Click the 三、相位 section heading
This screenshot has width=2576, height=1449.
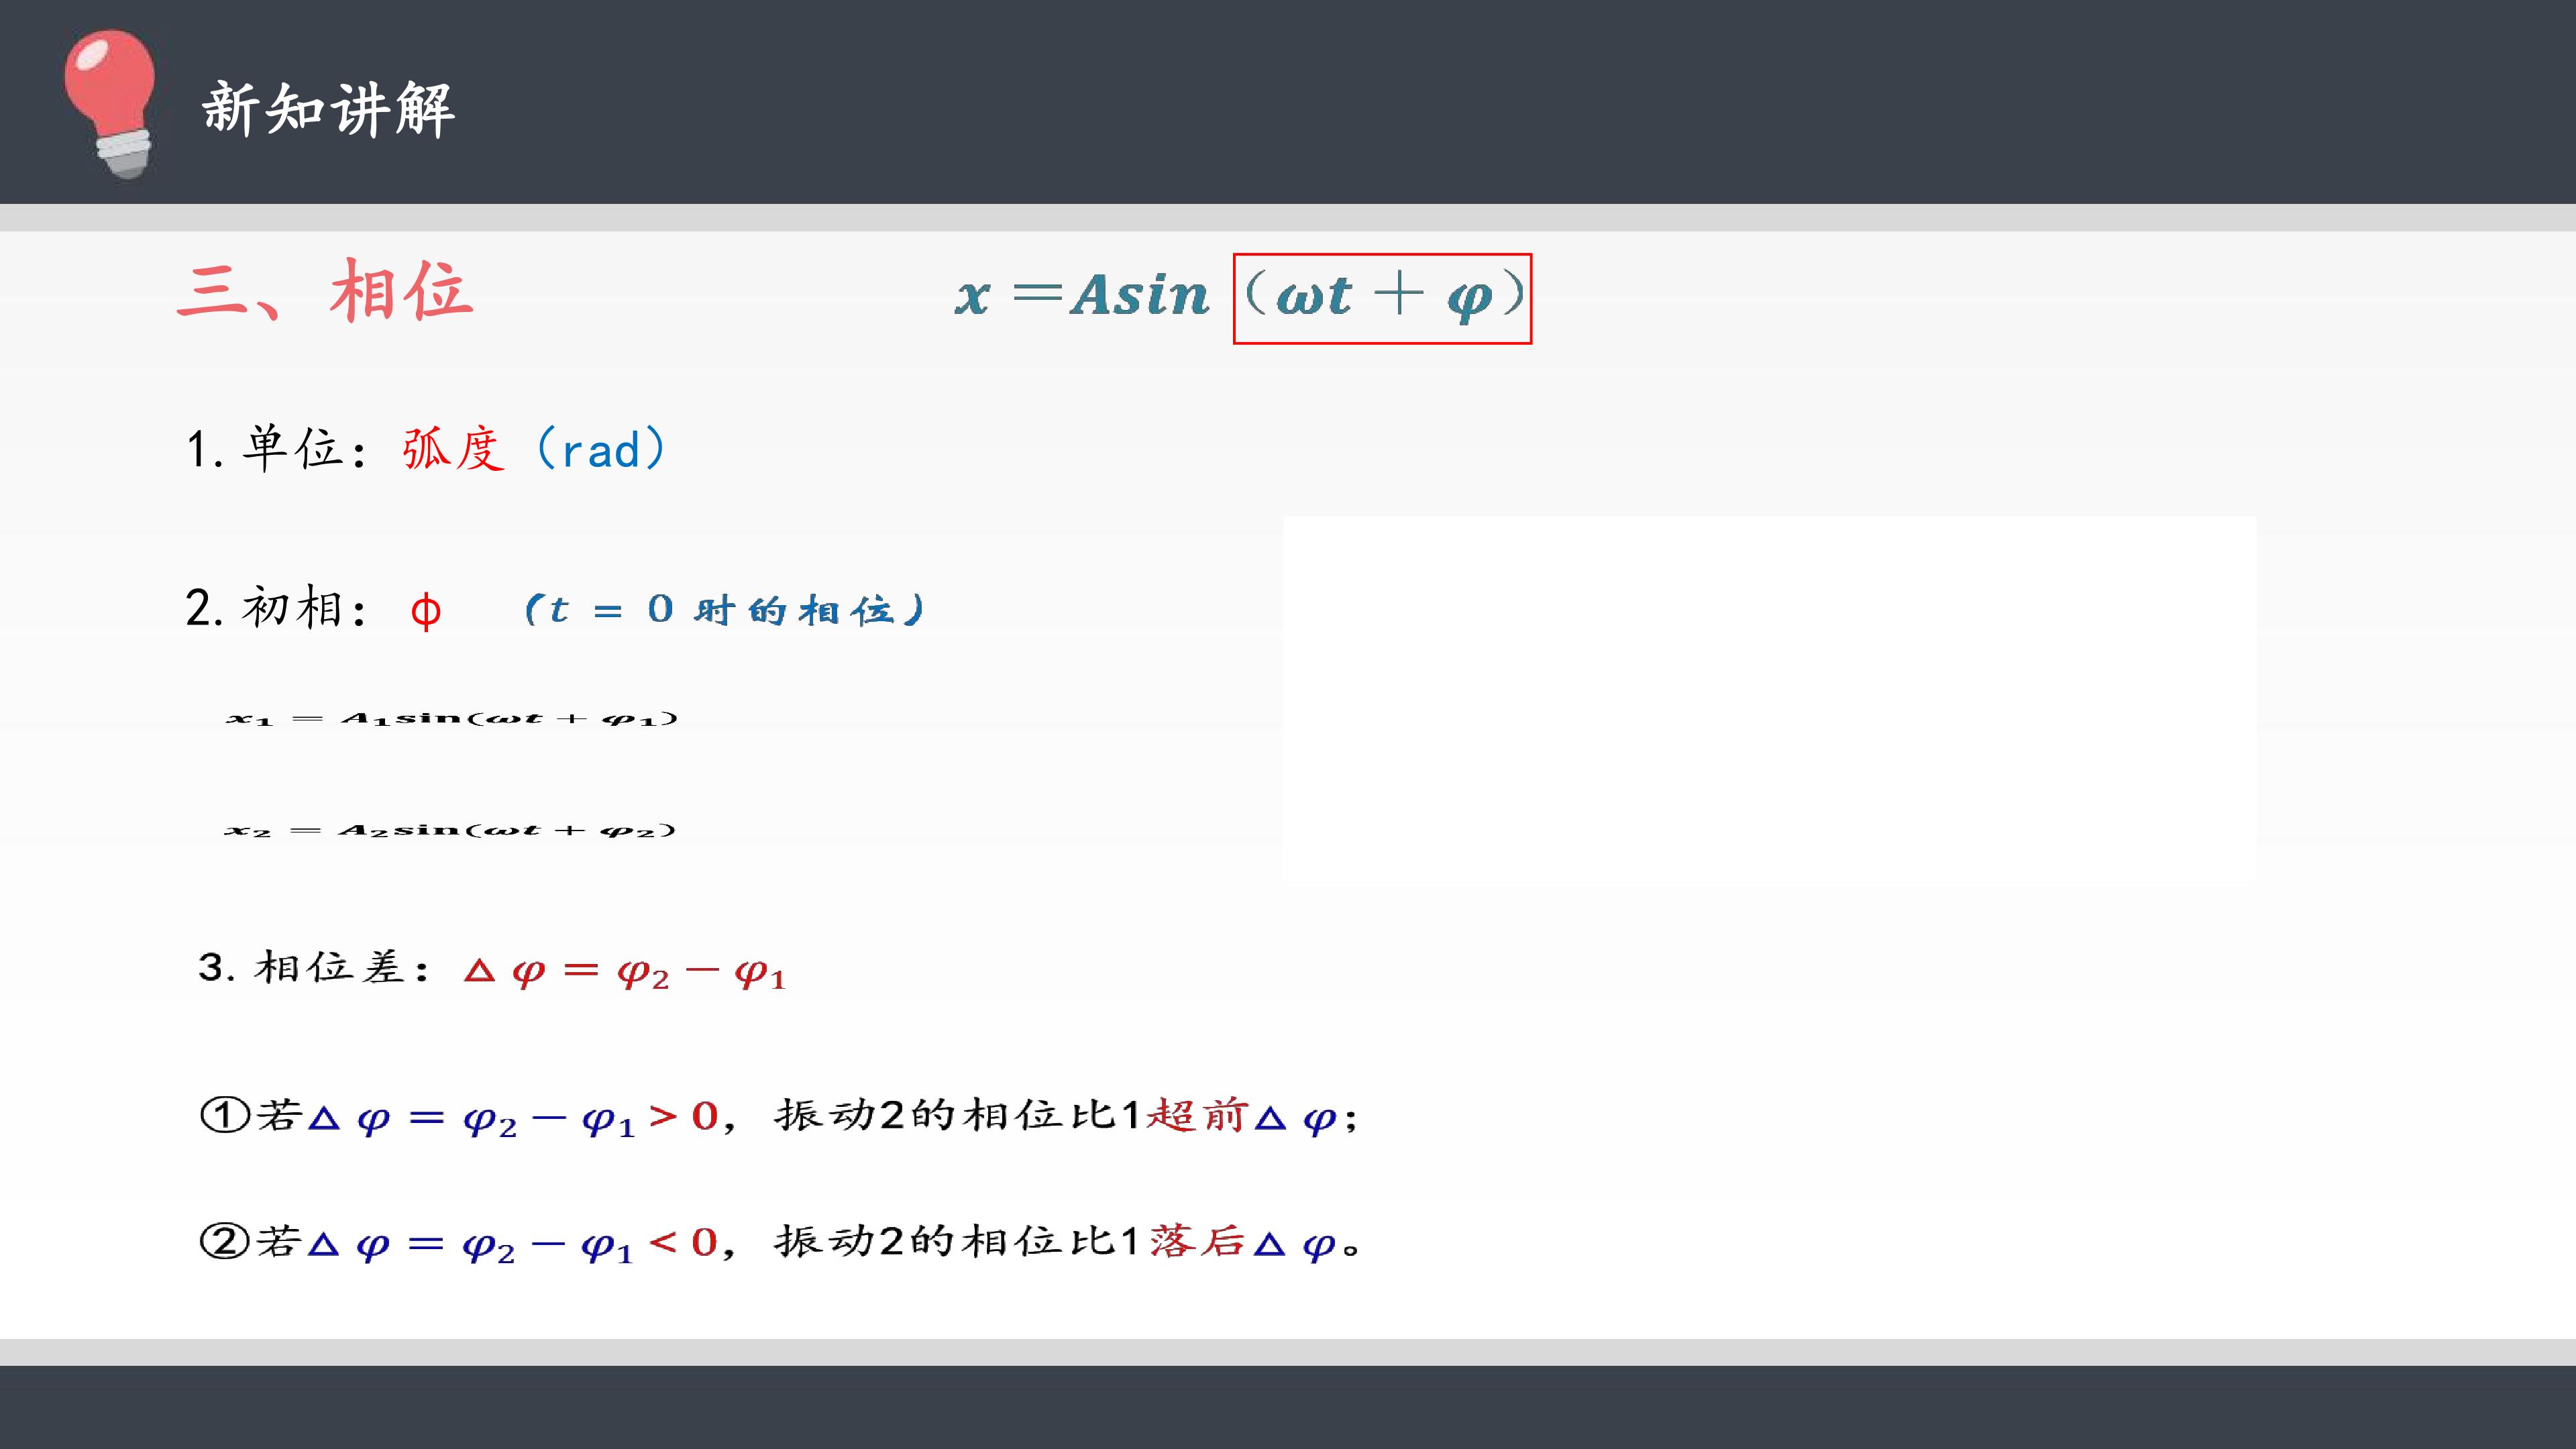[x=325, y=291]
